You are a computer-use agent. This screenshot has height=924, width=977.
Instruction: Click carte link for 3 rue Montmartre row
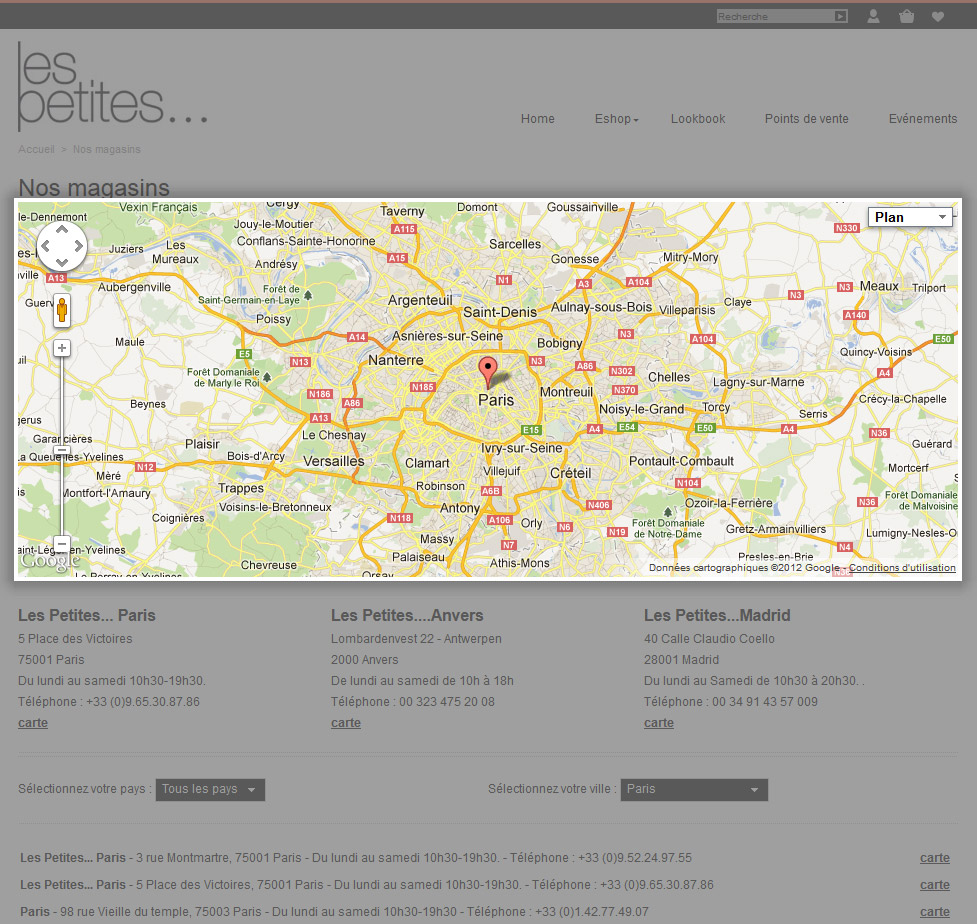click(x=935, y=858)
